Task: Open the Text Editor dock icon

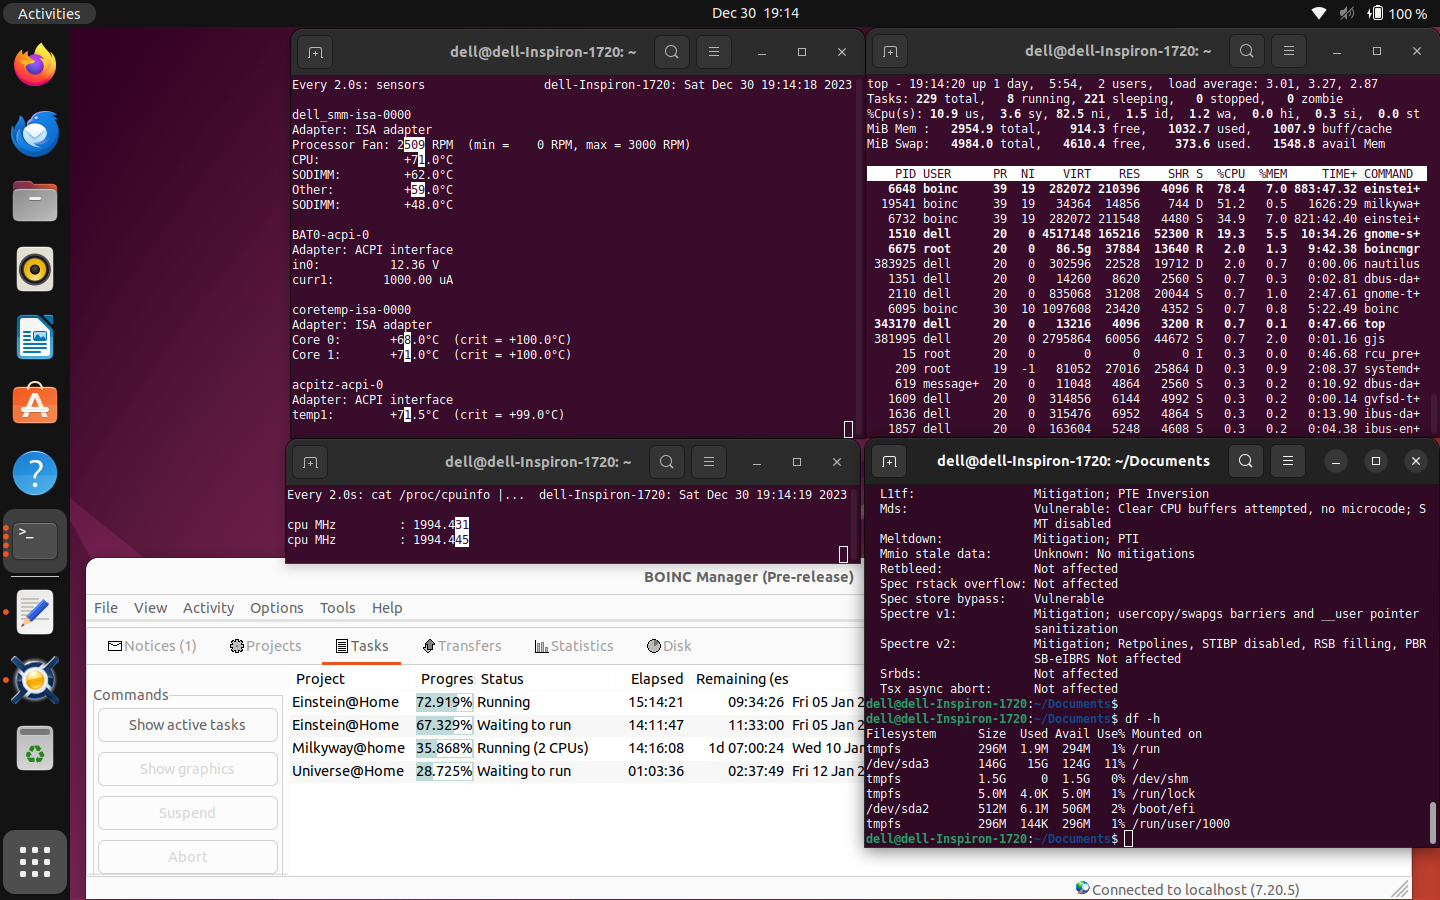Action: [x=35, y=612]
